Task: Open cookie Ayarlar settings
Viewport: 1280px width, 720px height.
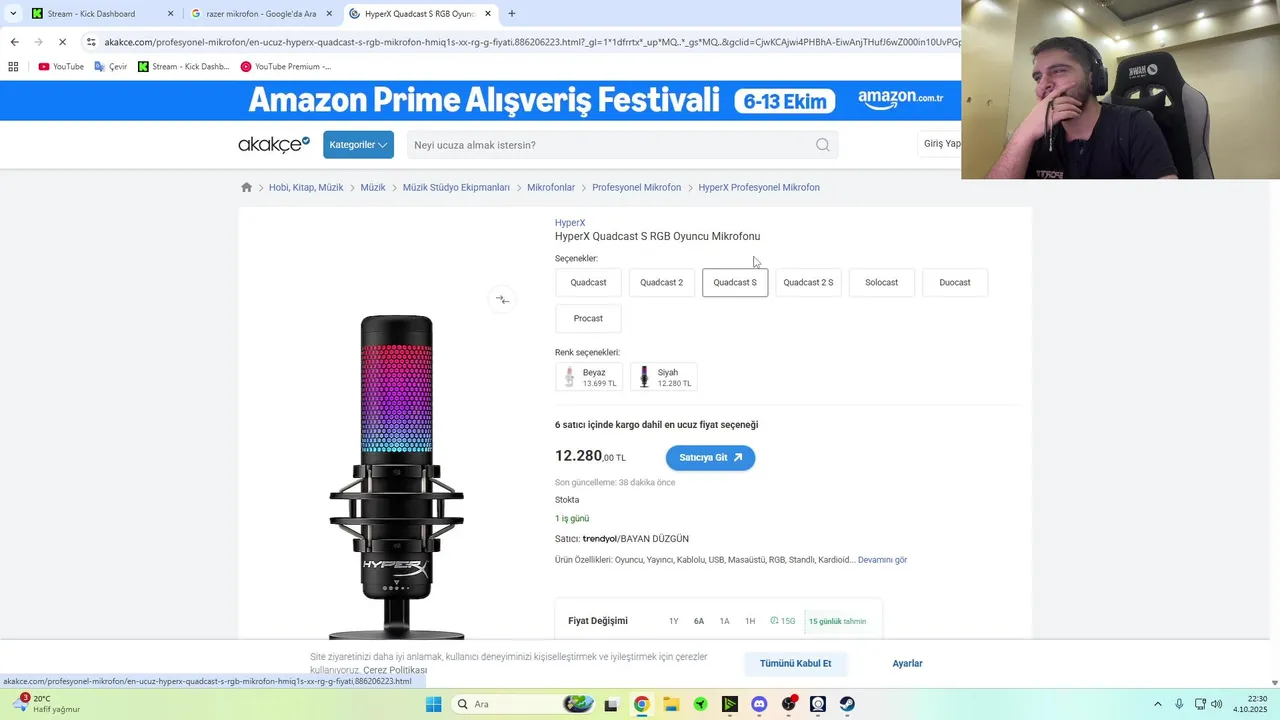Action: (x=907, y=663)
